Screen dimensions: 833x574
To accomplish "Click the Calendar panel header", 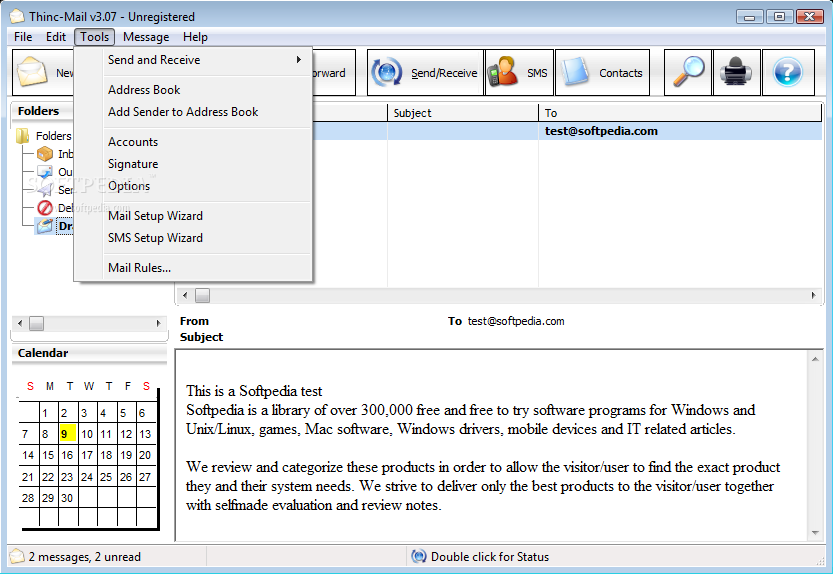I will [x=89, y=353].
